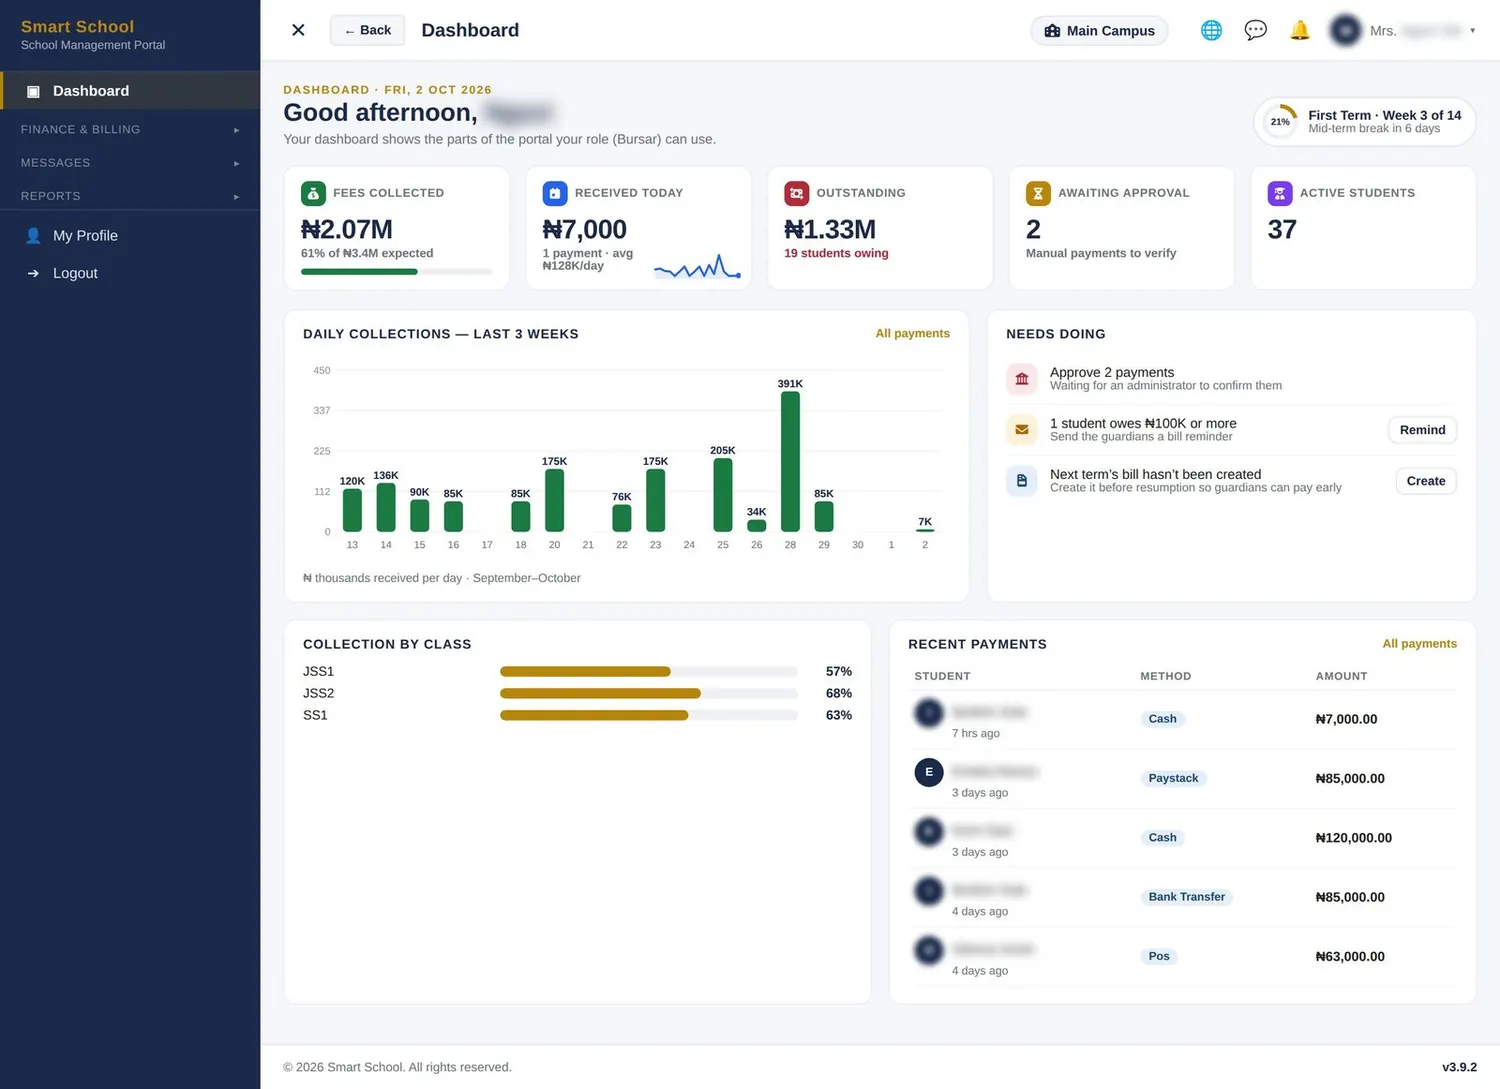Screen dimensions: 1500x1089
Task: Click the Received Today sparkline chart
Action: coord(697,267)
